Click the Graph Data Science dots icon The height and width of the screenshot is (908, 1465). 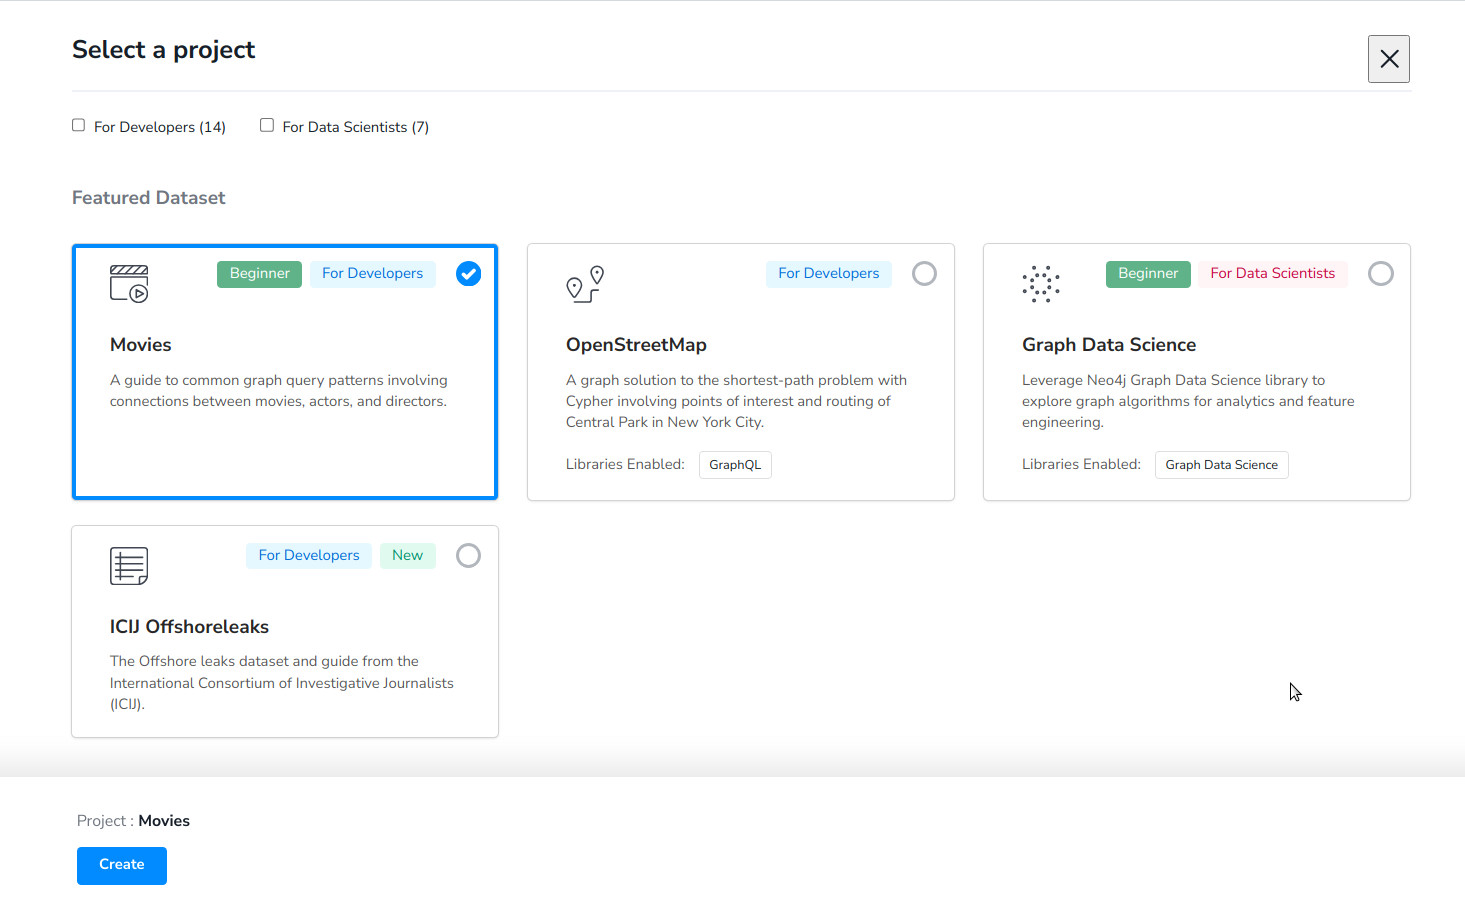(x=1041, y=284)
